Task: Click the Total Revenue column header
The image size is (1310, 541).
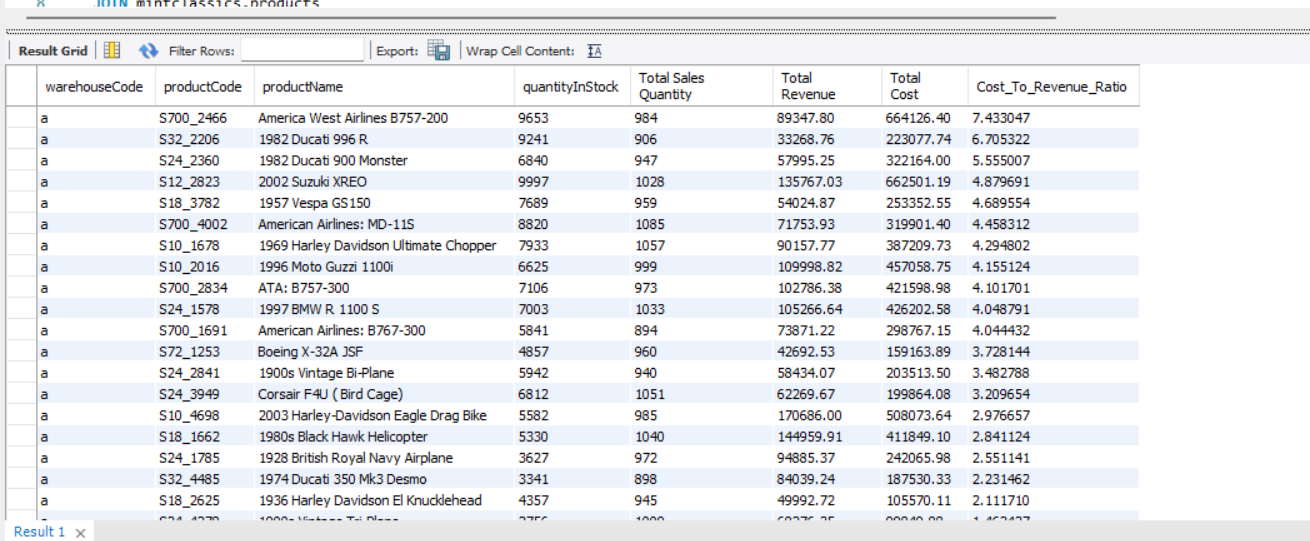Action: point(828,87)
